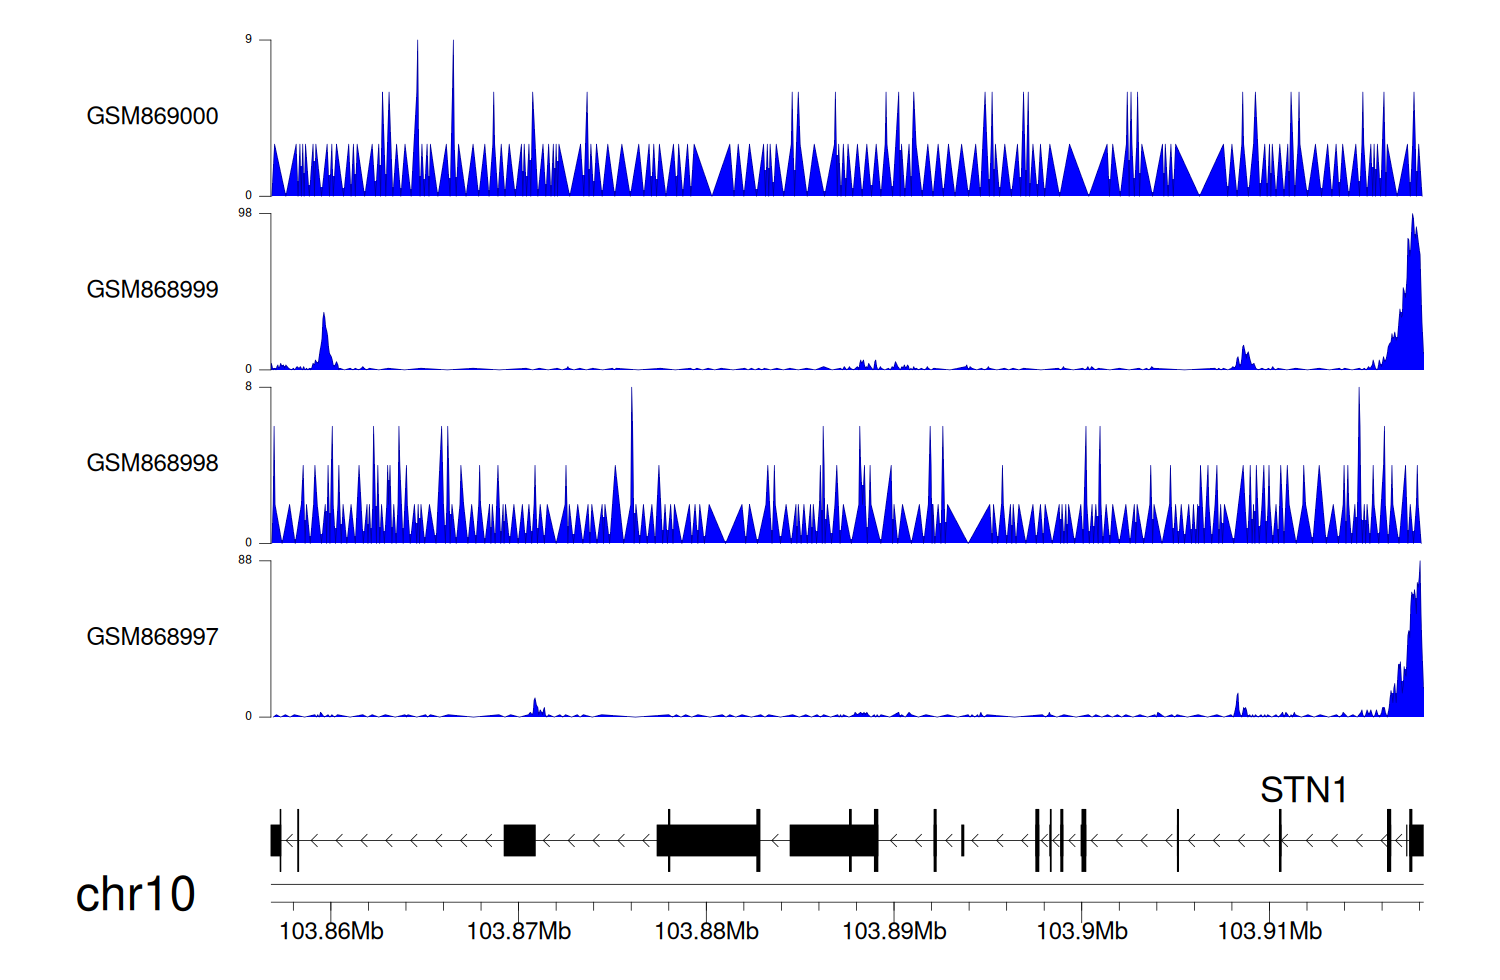This screenshot has height=980, width=1500.
Task: Select the 103.88Mb axis position label
Action: point(706,931)
